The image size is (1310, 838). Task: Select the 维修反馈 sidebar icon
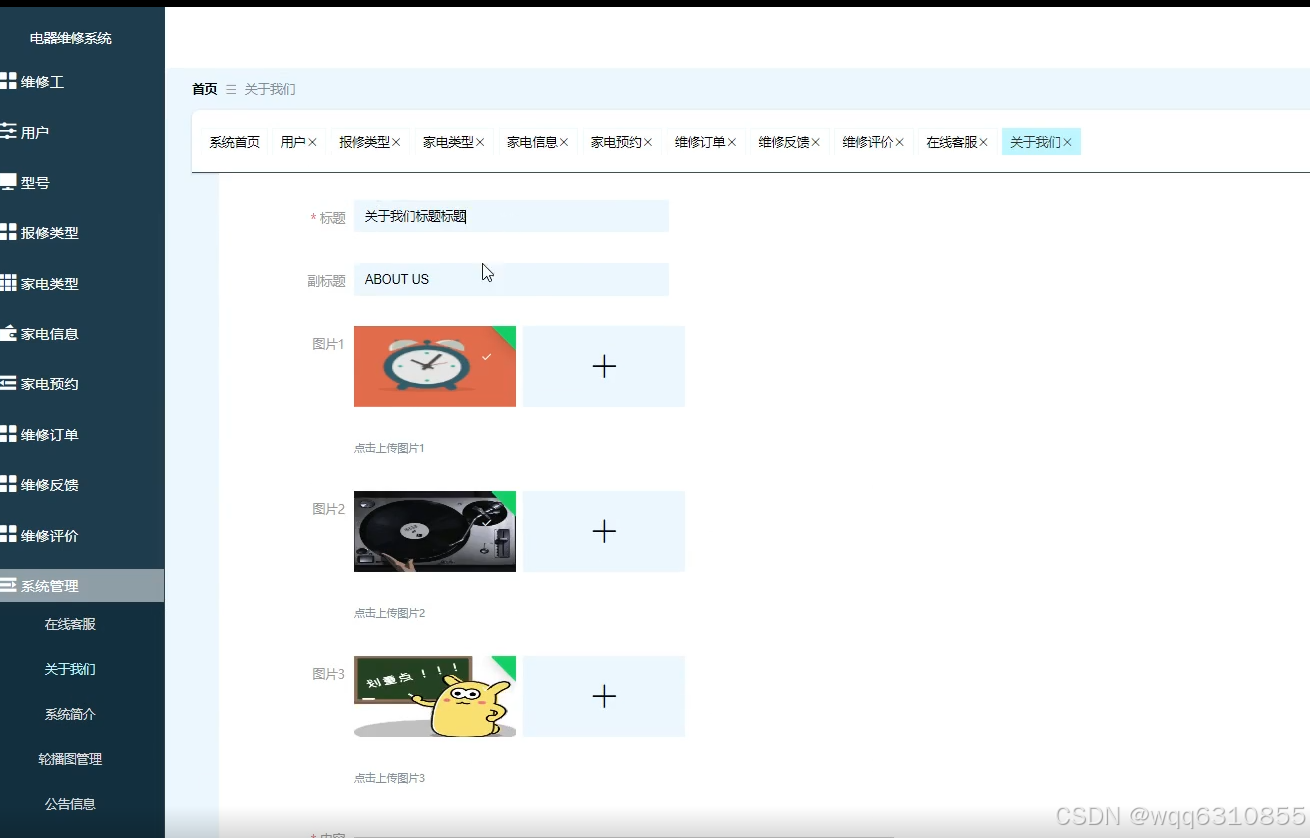tap(11, 484)
